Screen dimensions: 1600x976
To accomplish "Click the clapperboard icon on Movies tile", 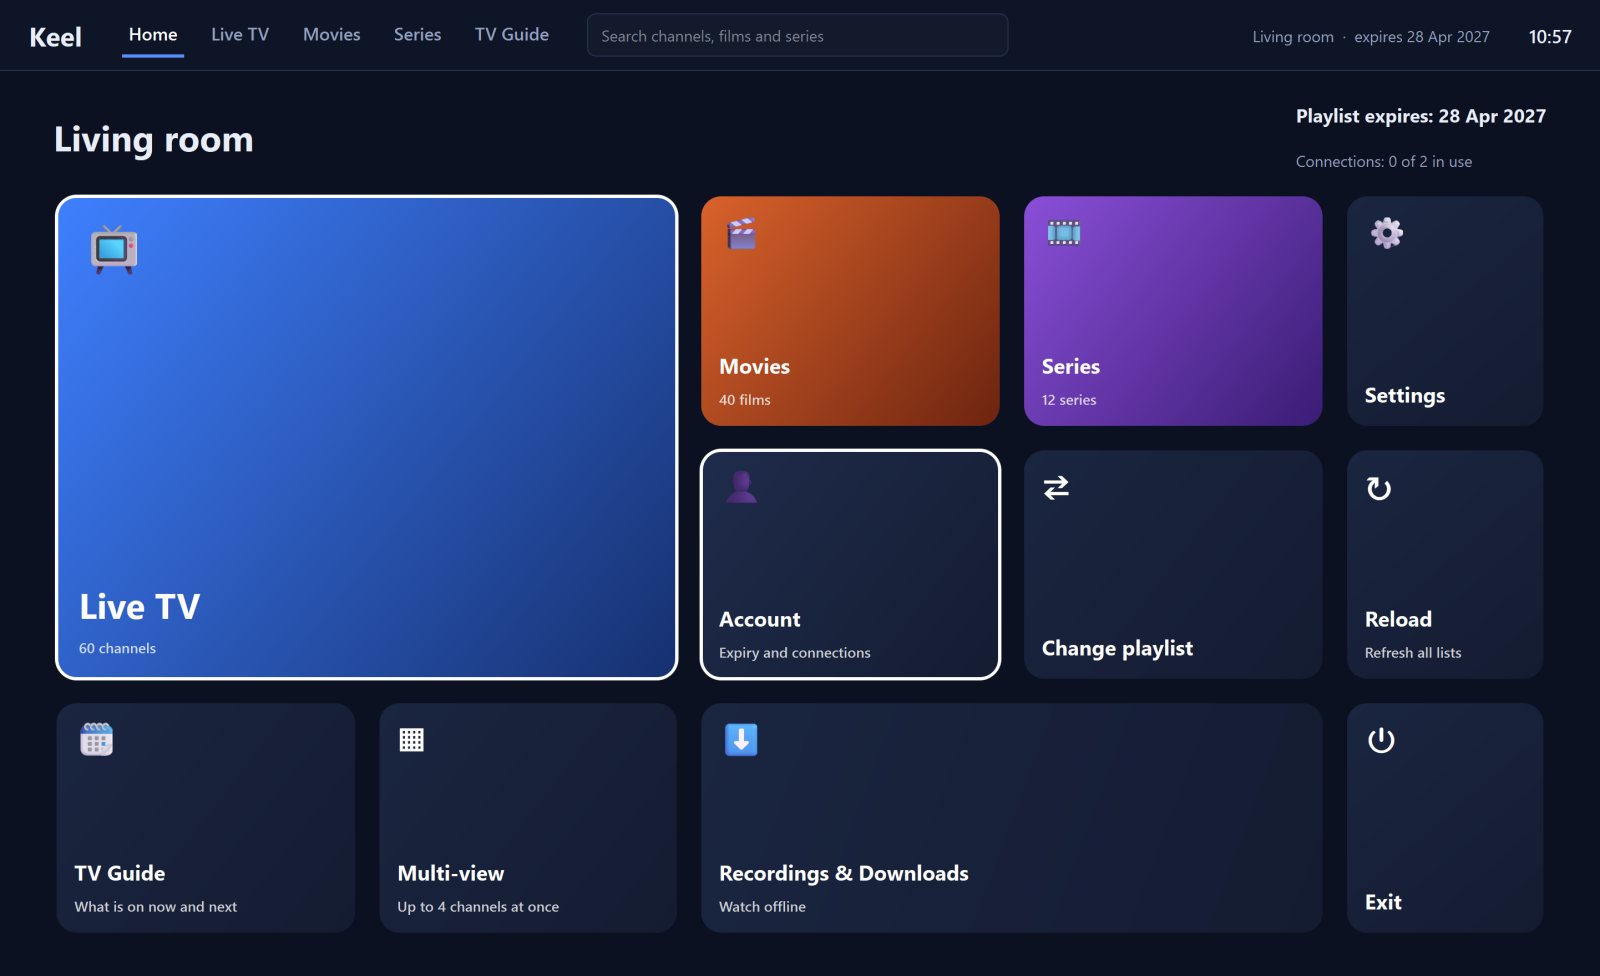I will (x=741, y=233).
